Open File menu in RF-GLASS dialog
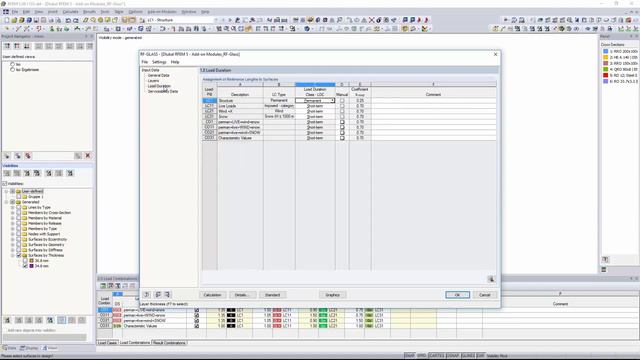The height and width of the screenshot is (360, 640). pyautogui.click(x=144, y=62)
